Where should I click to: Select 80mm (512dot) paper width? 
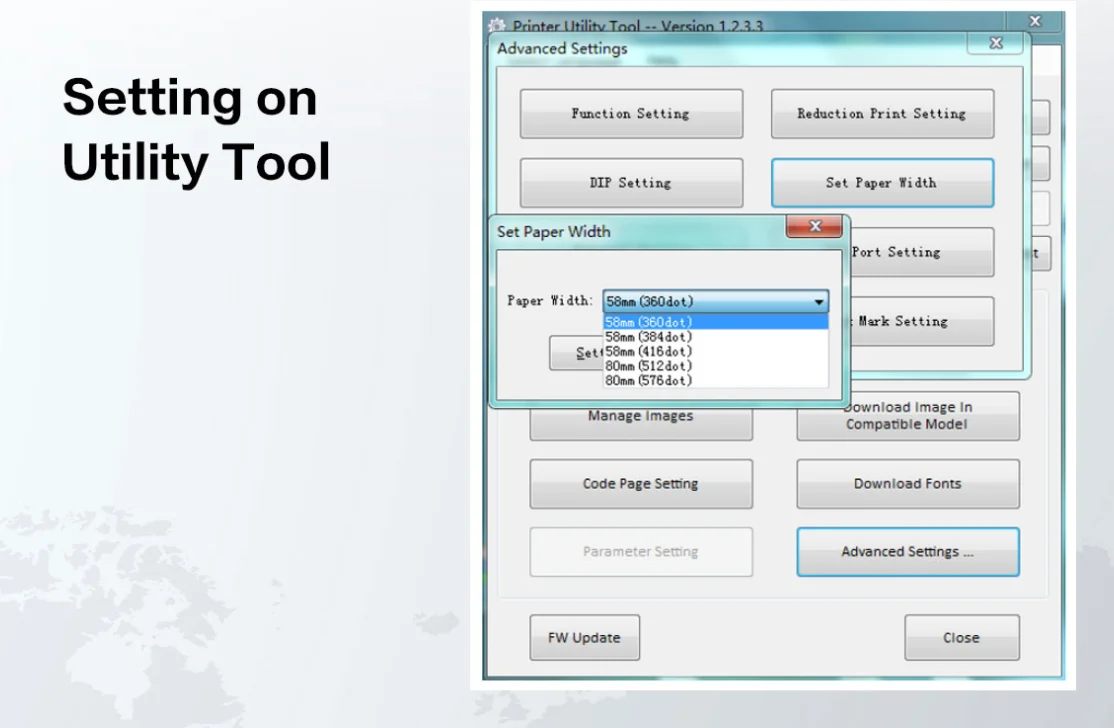tap(714, 366)
